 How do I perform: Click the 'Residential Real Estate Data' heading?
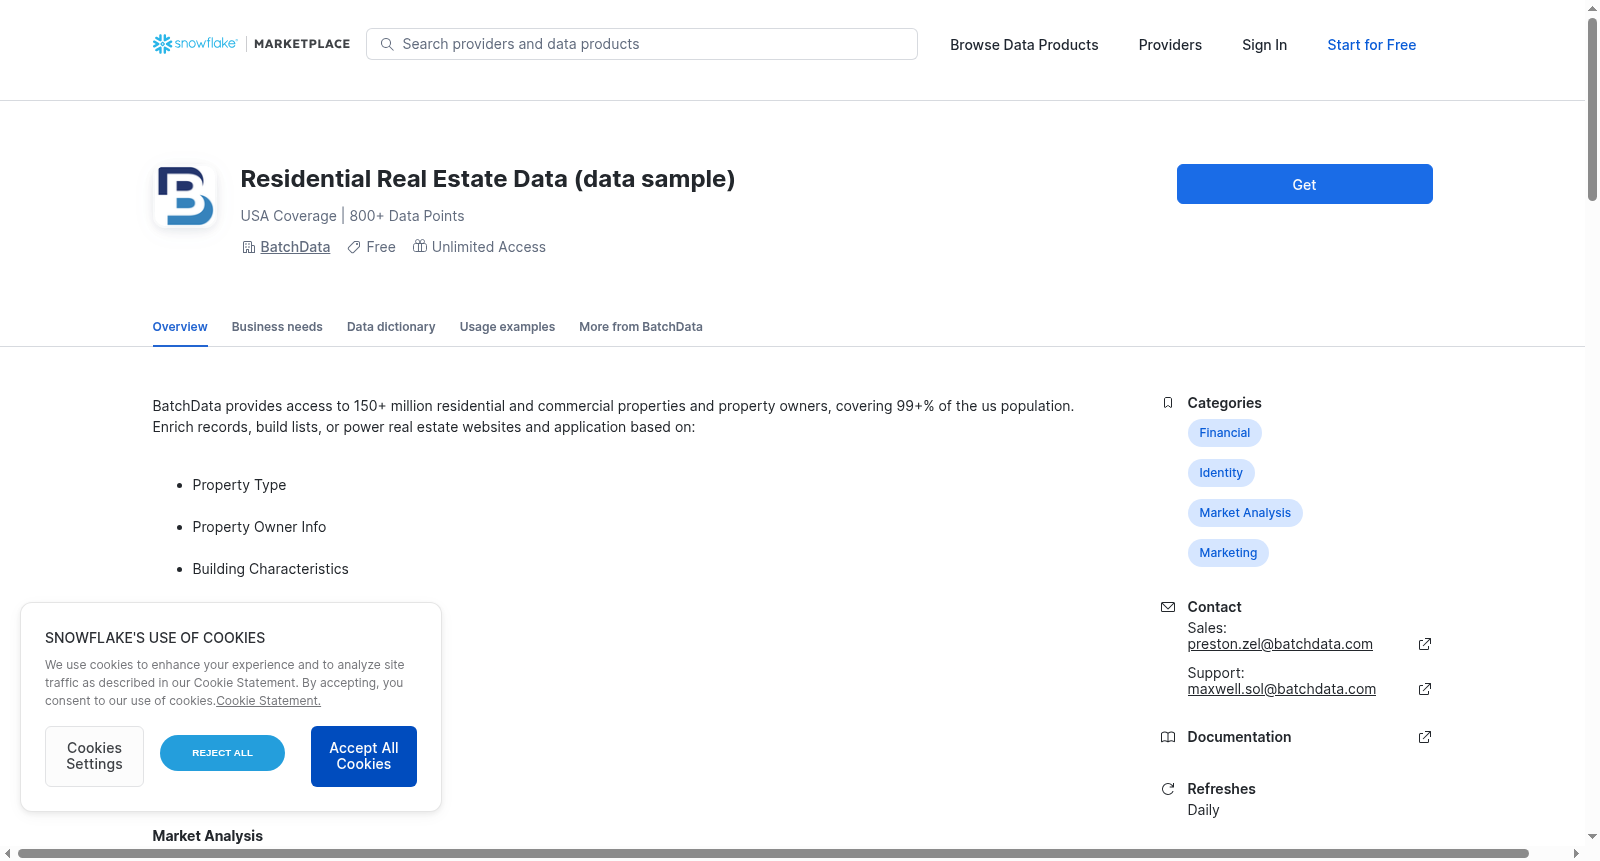point(487,179)
